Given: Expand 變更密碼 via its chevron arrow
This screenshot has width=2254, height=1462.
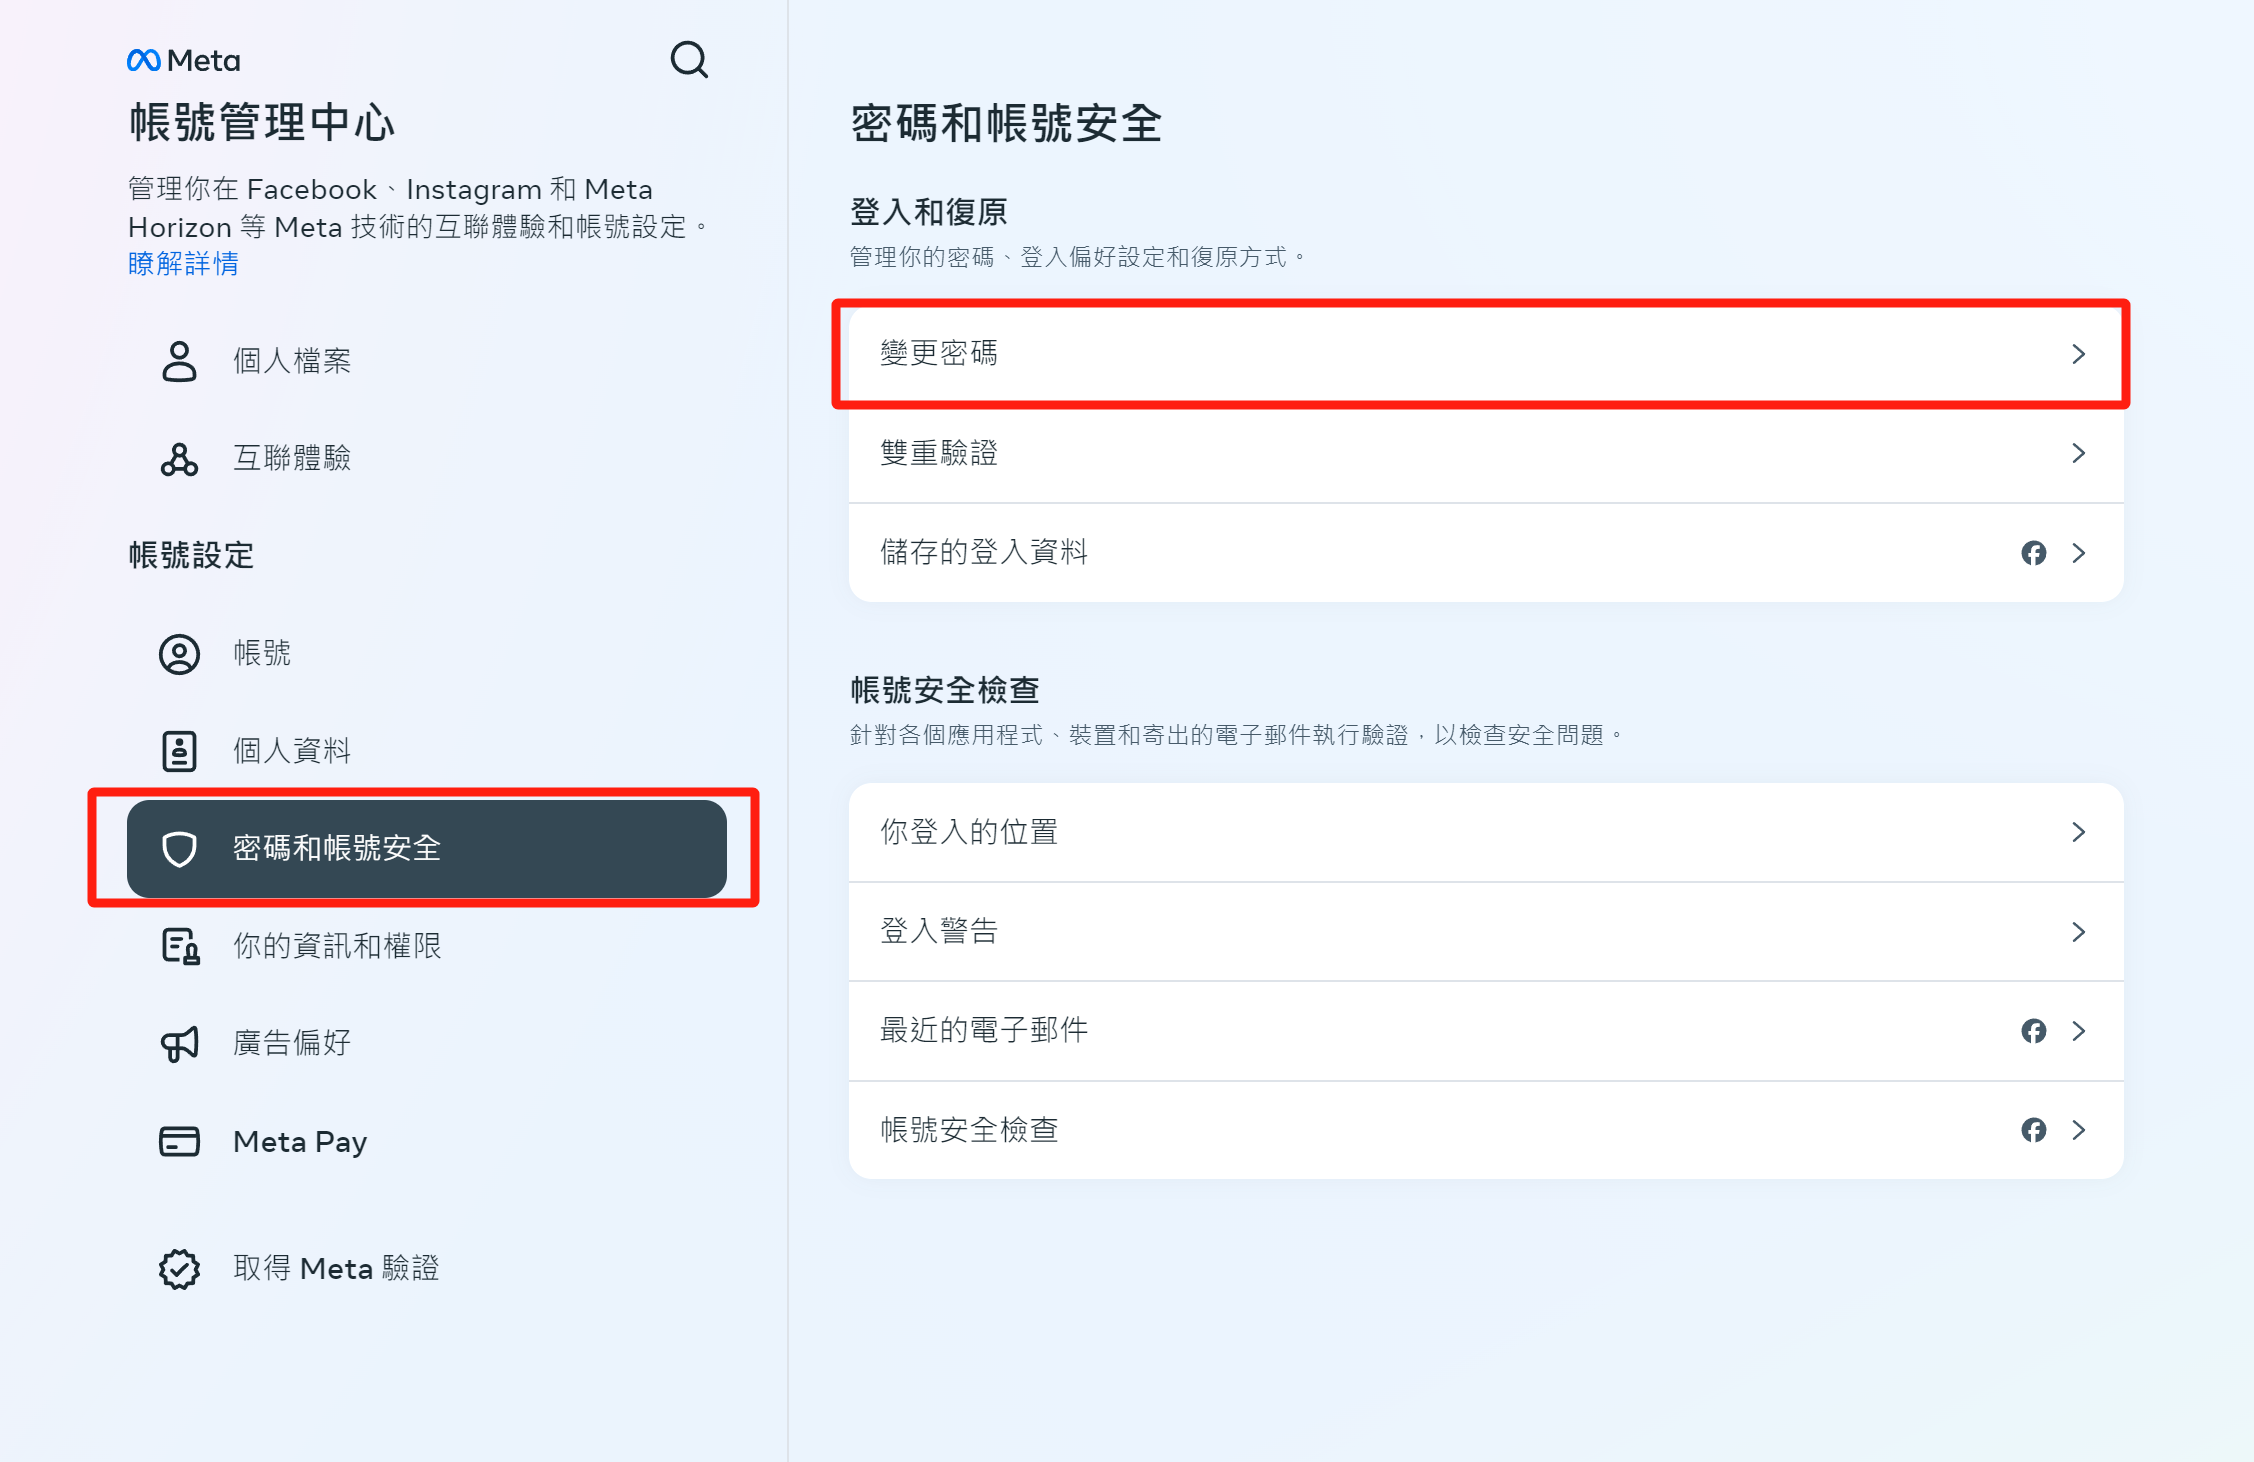Looking at the screenshot, I should [2078, 354].
